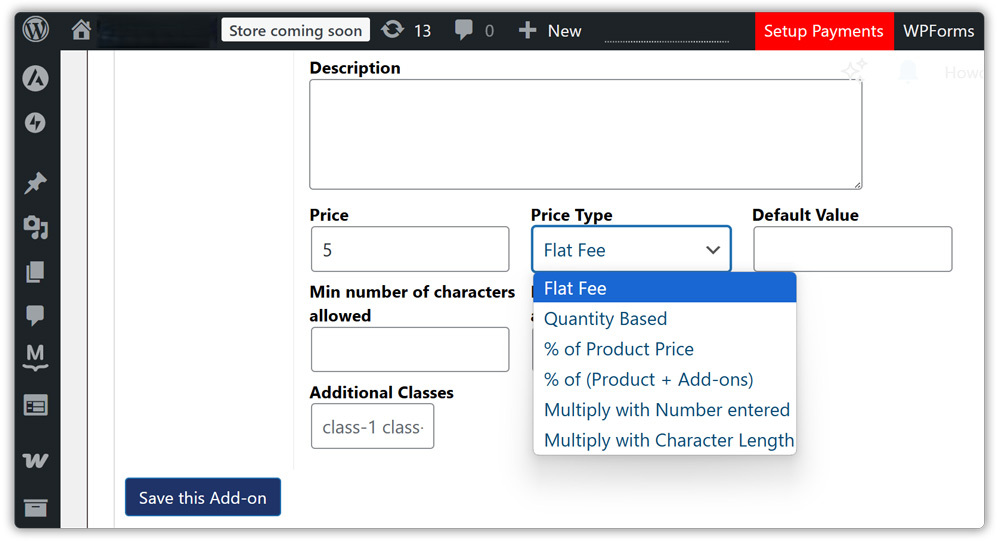Open Posts pushpin sidebar icon
This screenshot has width=1000, height=541.
coord(35,183)
